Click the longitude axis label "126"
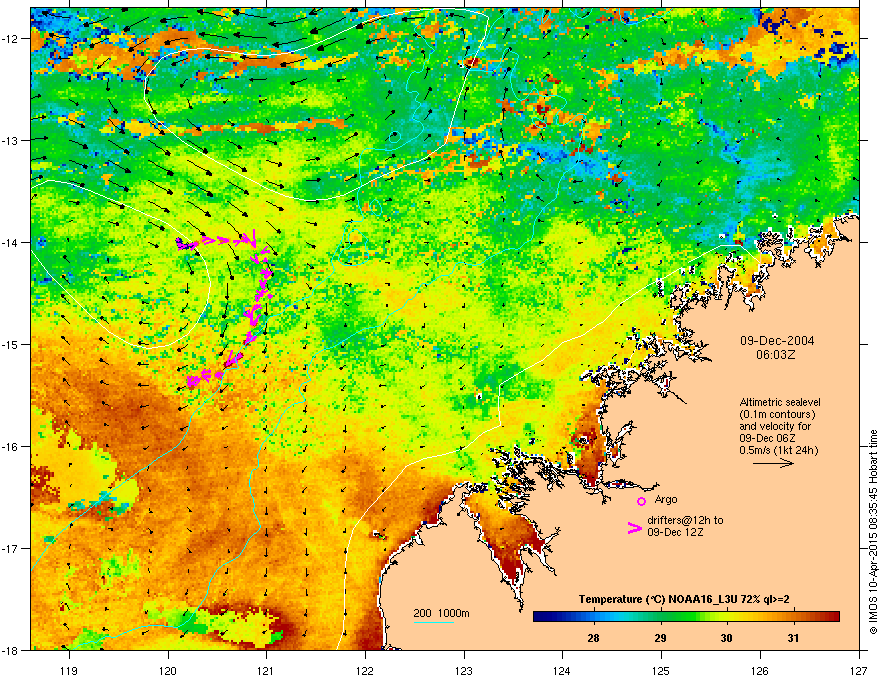The image size is (880, 680). point(760,670)
